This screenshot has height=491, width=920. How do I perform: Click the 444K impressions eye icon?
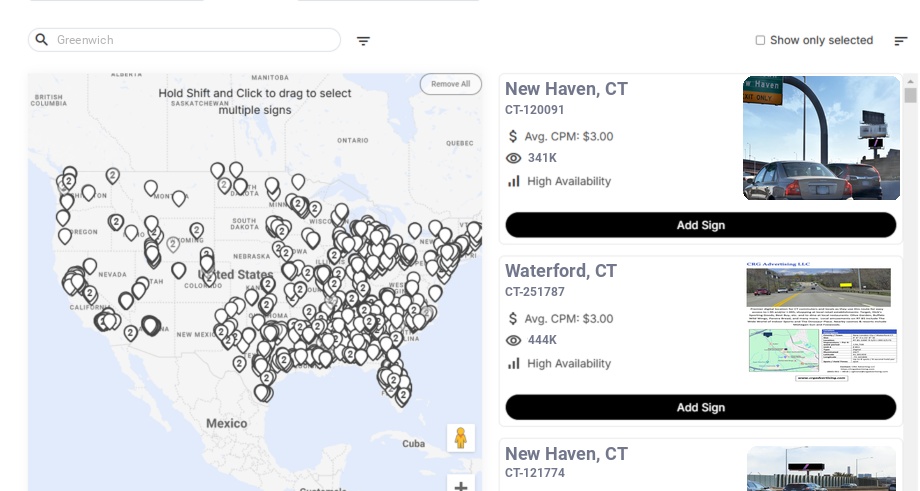click(514, 340)
